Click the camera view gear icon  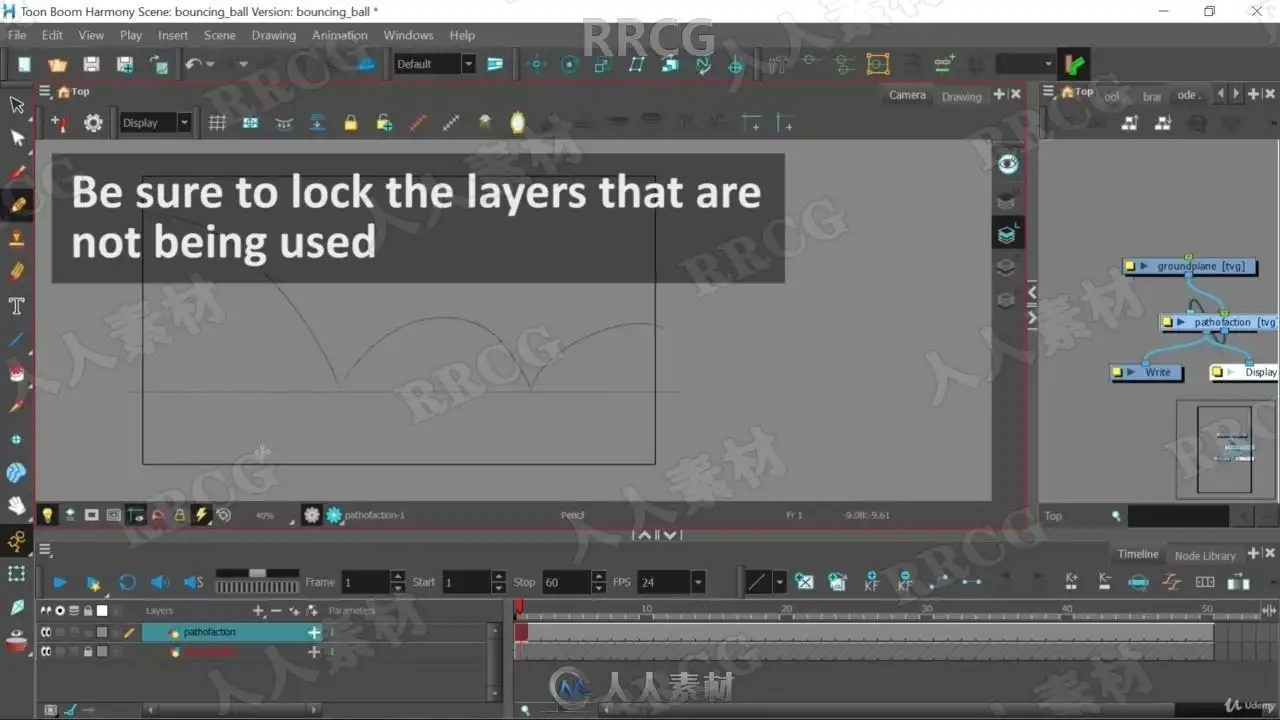[x=93, y=123]
